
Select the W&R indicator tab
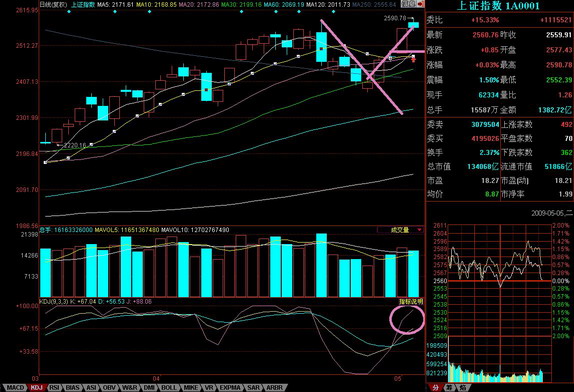pyautogui.click(x=130, y=388)
